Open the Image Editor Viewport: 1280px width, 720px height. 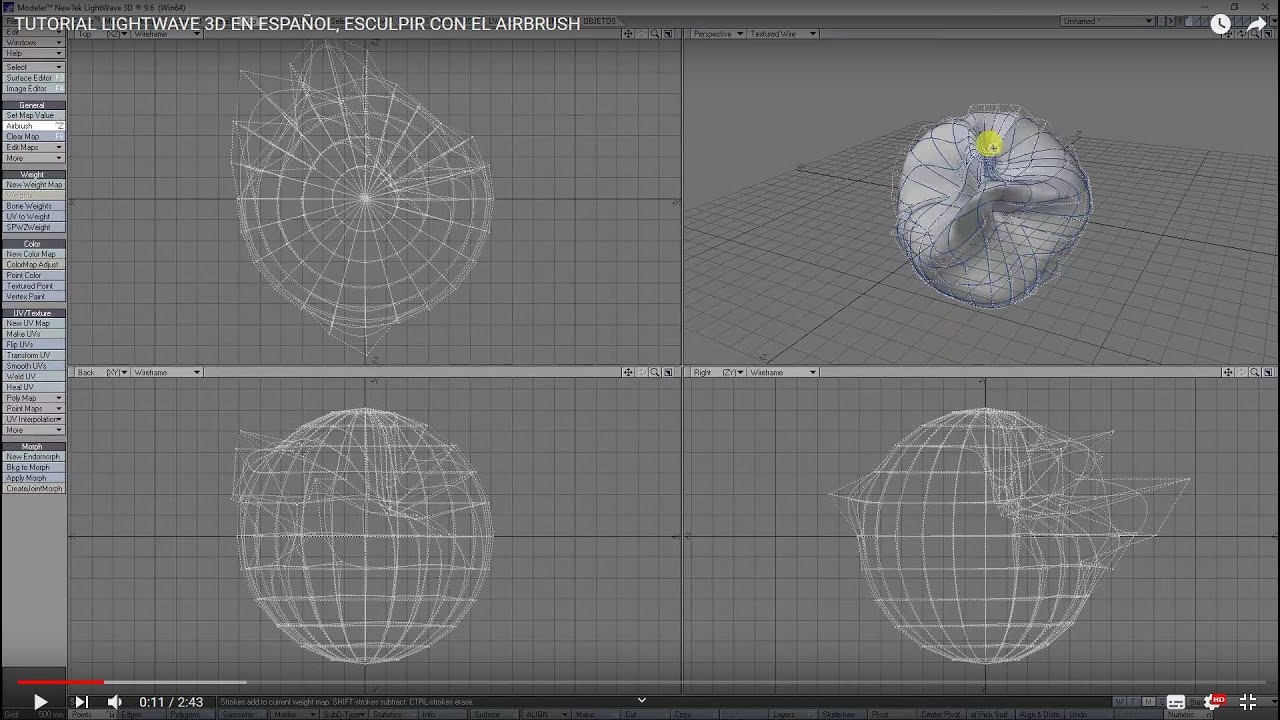tap(34, 89)
